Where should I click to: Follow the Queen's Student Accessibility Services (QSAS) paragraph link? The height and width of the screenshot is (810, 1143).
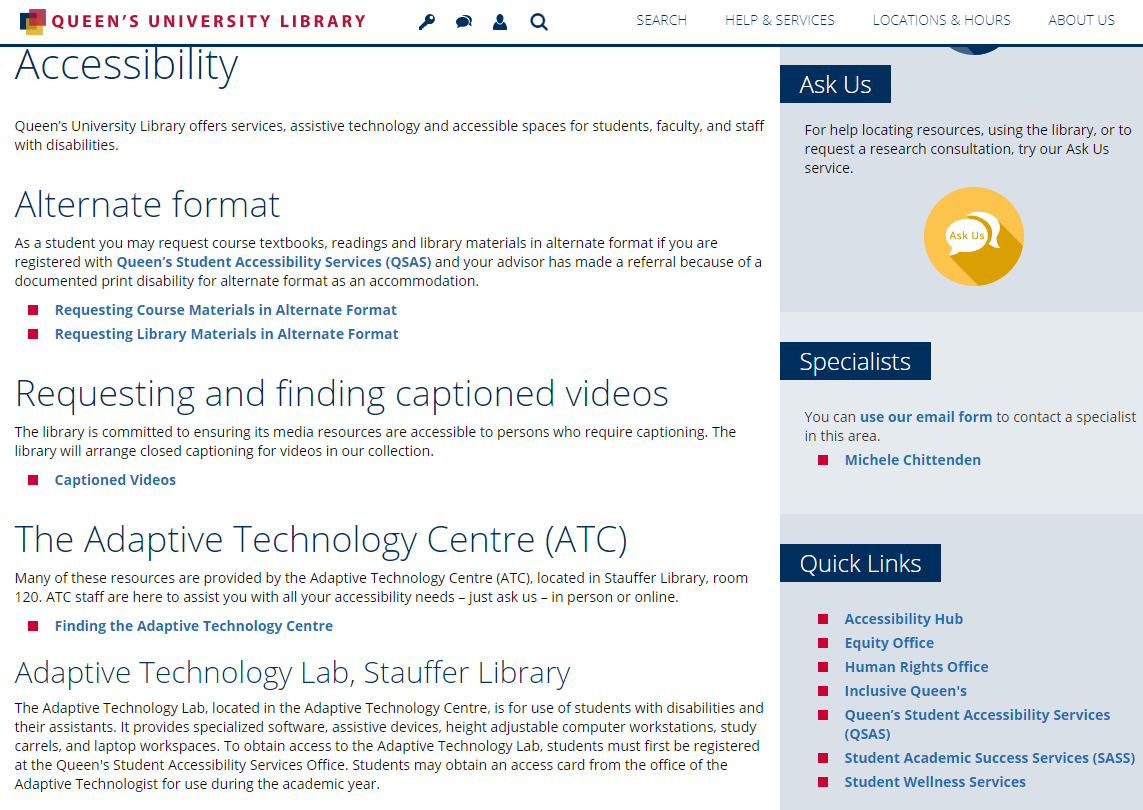tap(274, 262)
